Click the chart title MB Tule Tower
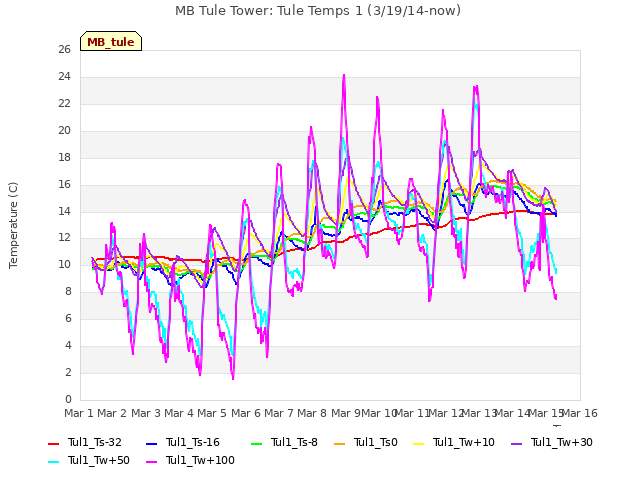 point(318,10)
